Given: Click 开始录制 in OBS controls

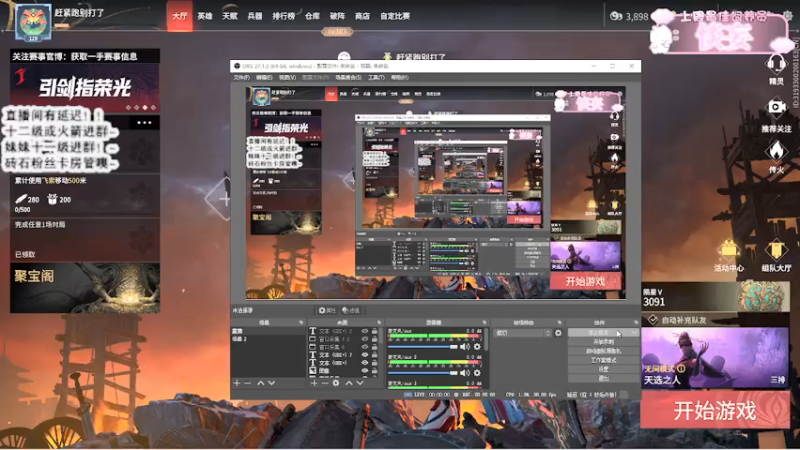Looking at the screenshot, I should [x=604, y=342].
